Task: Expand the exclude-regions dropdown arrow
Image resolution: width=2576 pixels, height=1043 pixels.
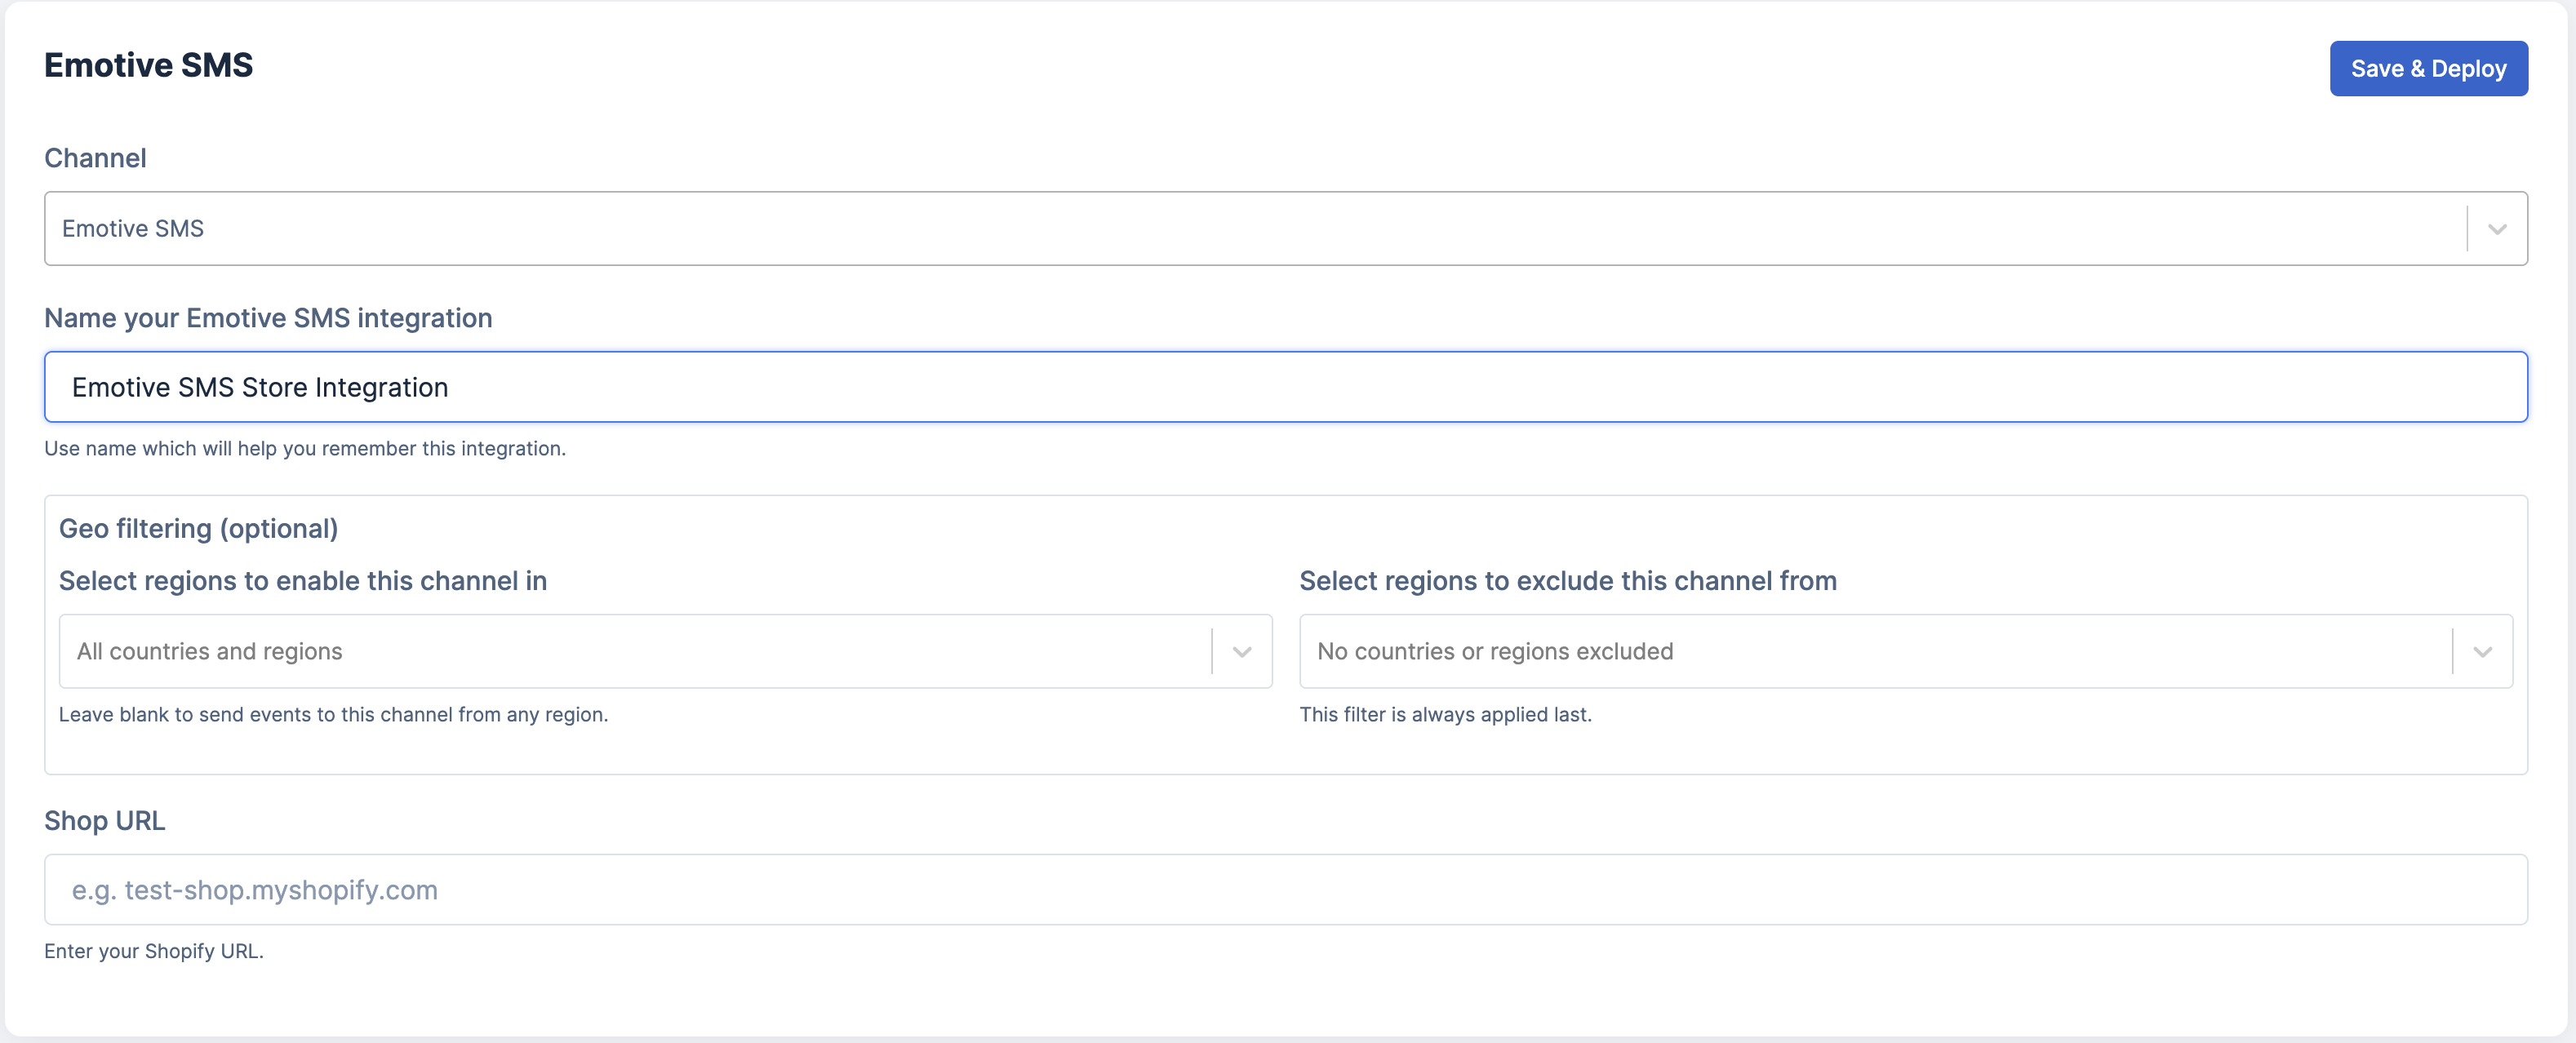Action: tap(2481, 652)
